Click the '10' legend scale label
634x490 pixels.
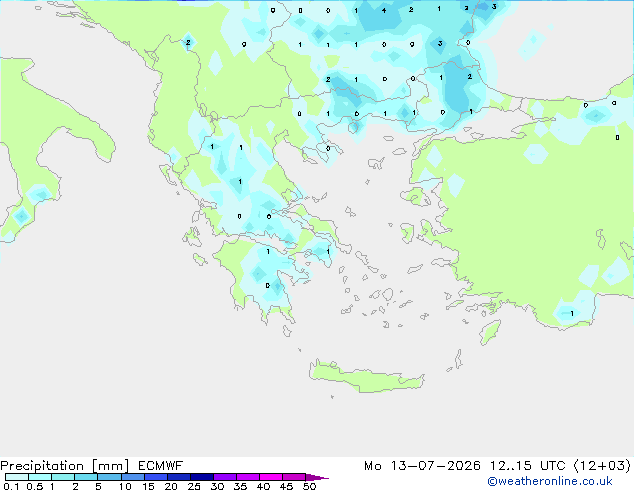(125, 486)
